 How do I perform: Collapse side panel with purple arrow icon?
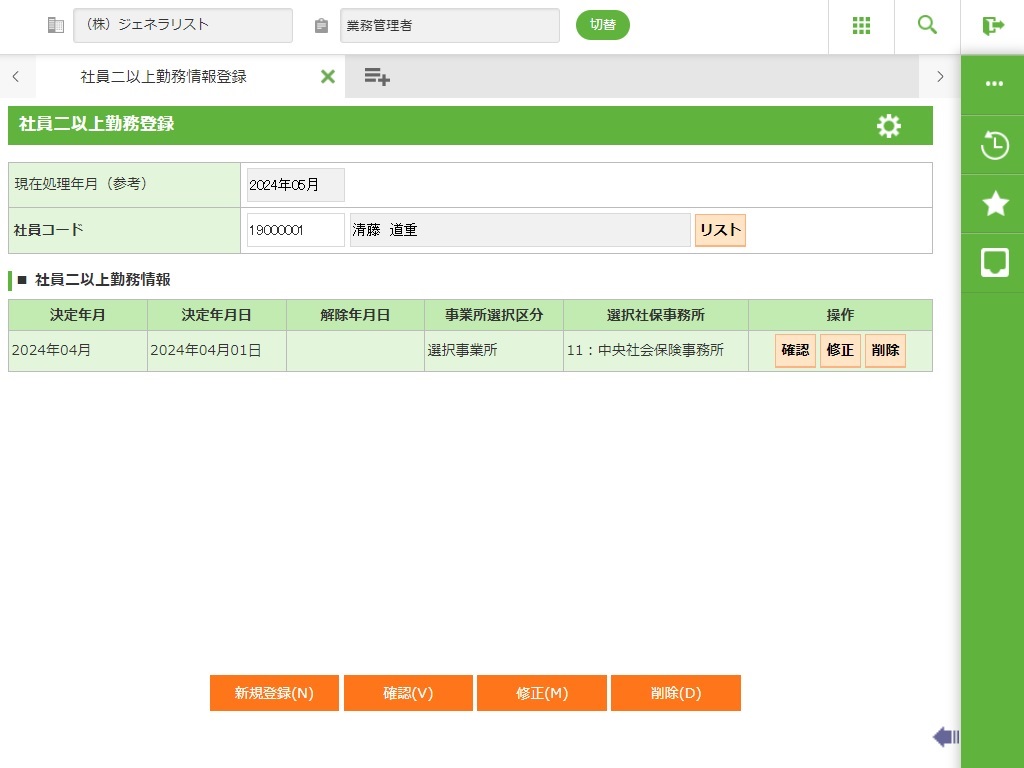click(945, 737)
